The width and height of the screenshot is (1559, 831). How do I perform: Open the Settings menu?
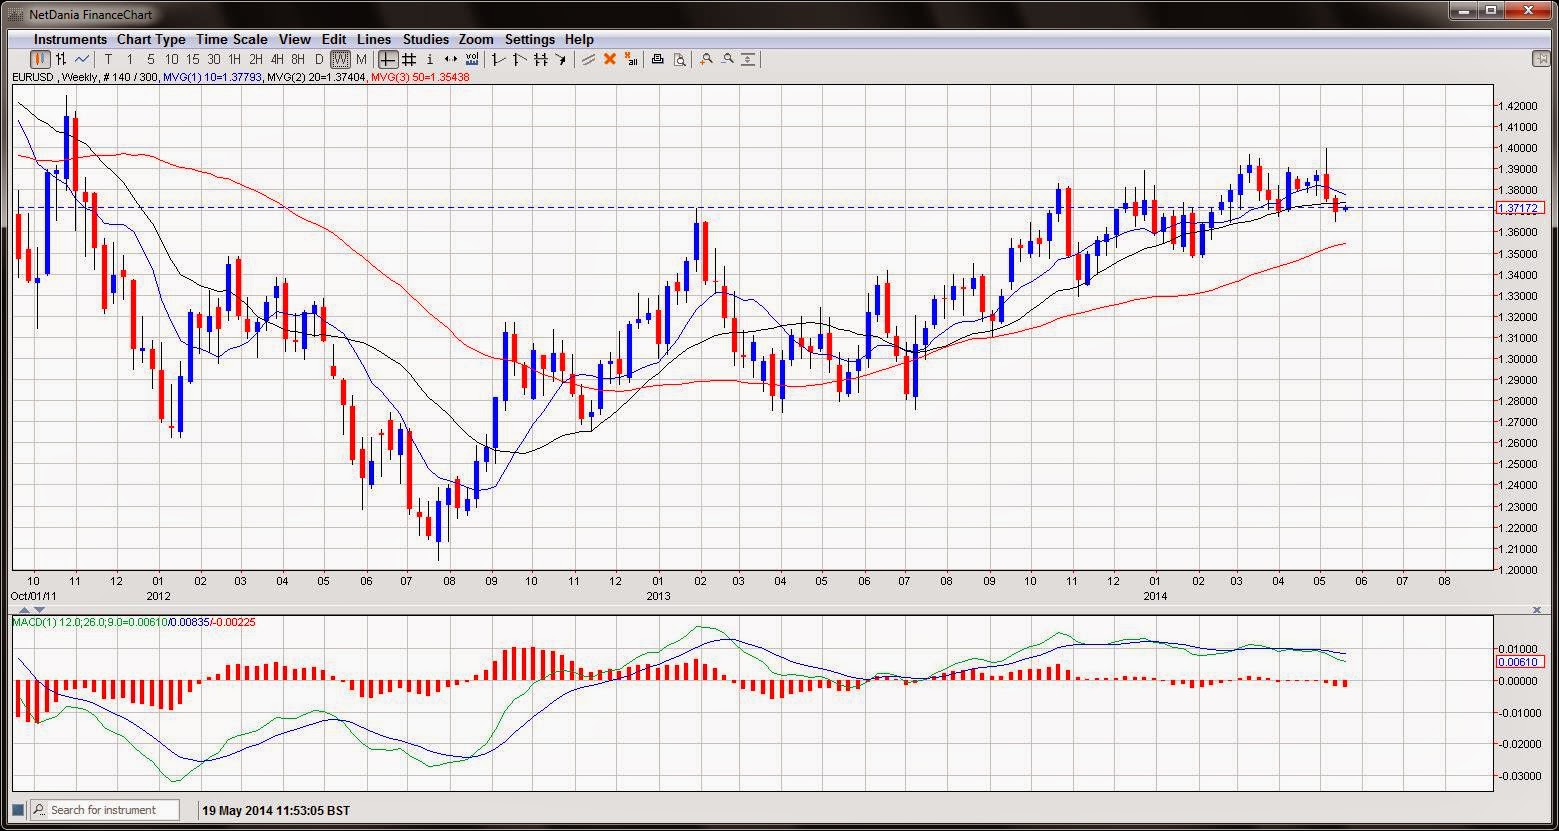[530, 39]
